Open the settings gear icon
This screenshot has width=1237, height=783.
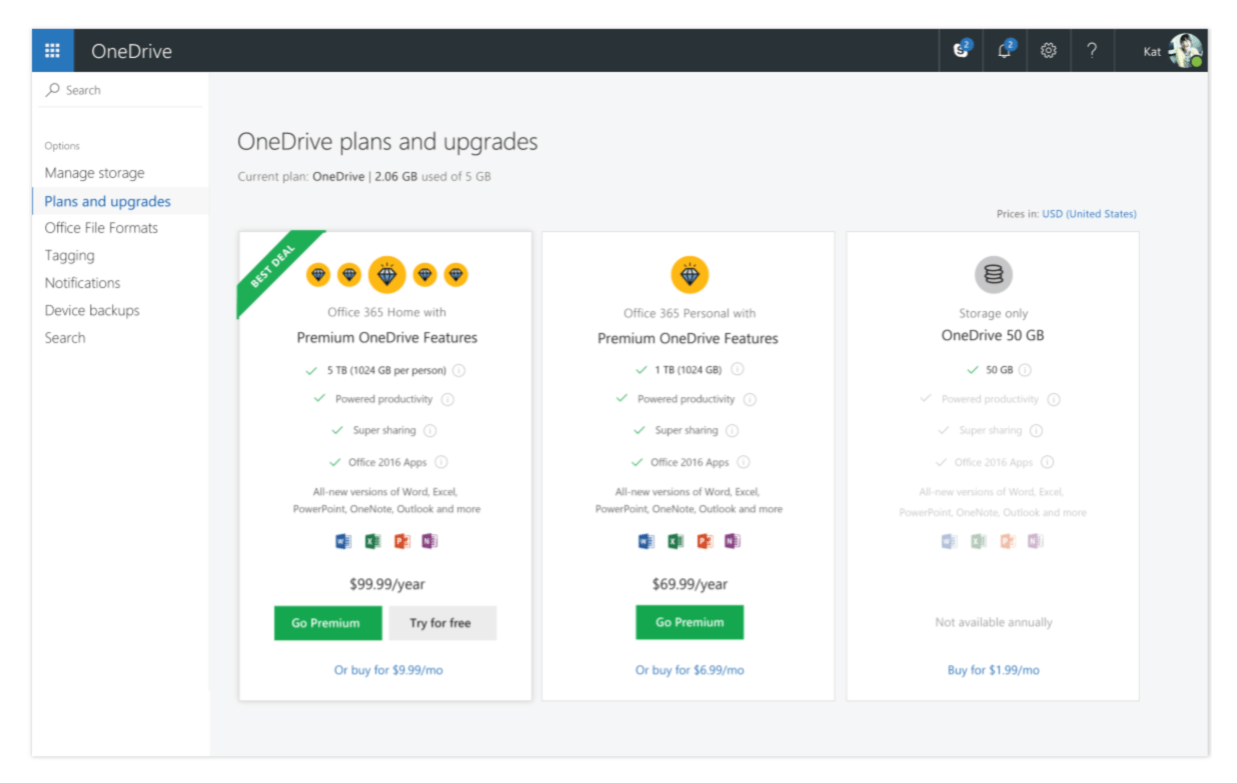[1048, 51]
